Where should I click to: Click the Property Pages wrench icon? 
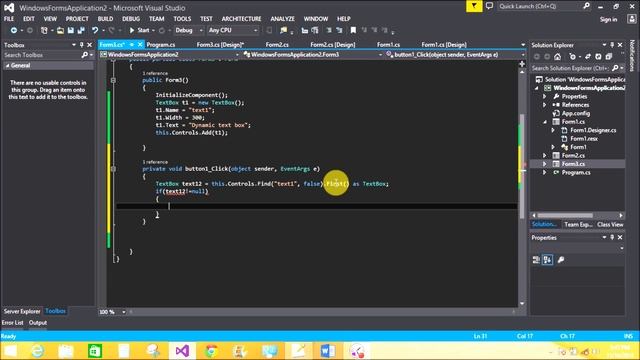(x=561, y=260)
